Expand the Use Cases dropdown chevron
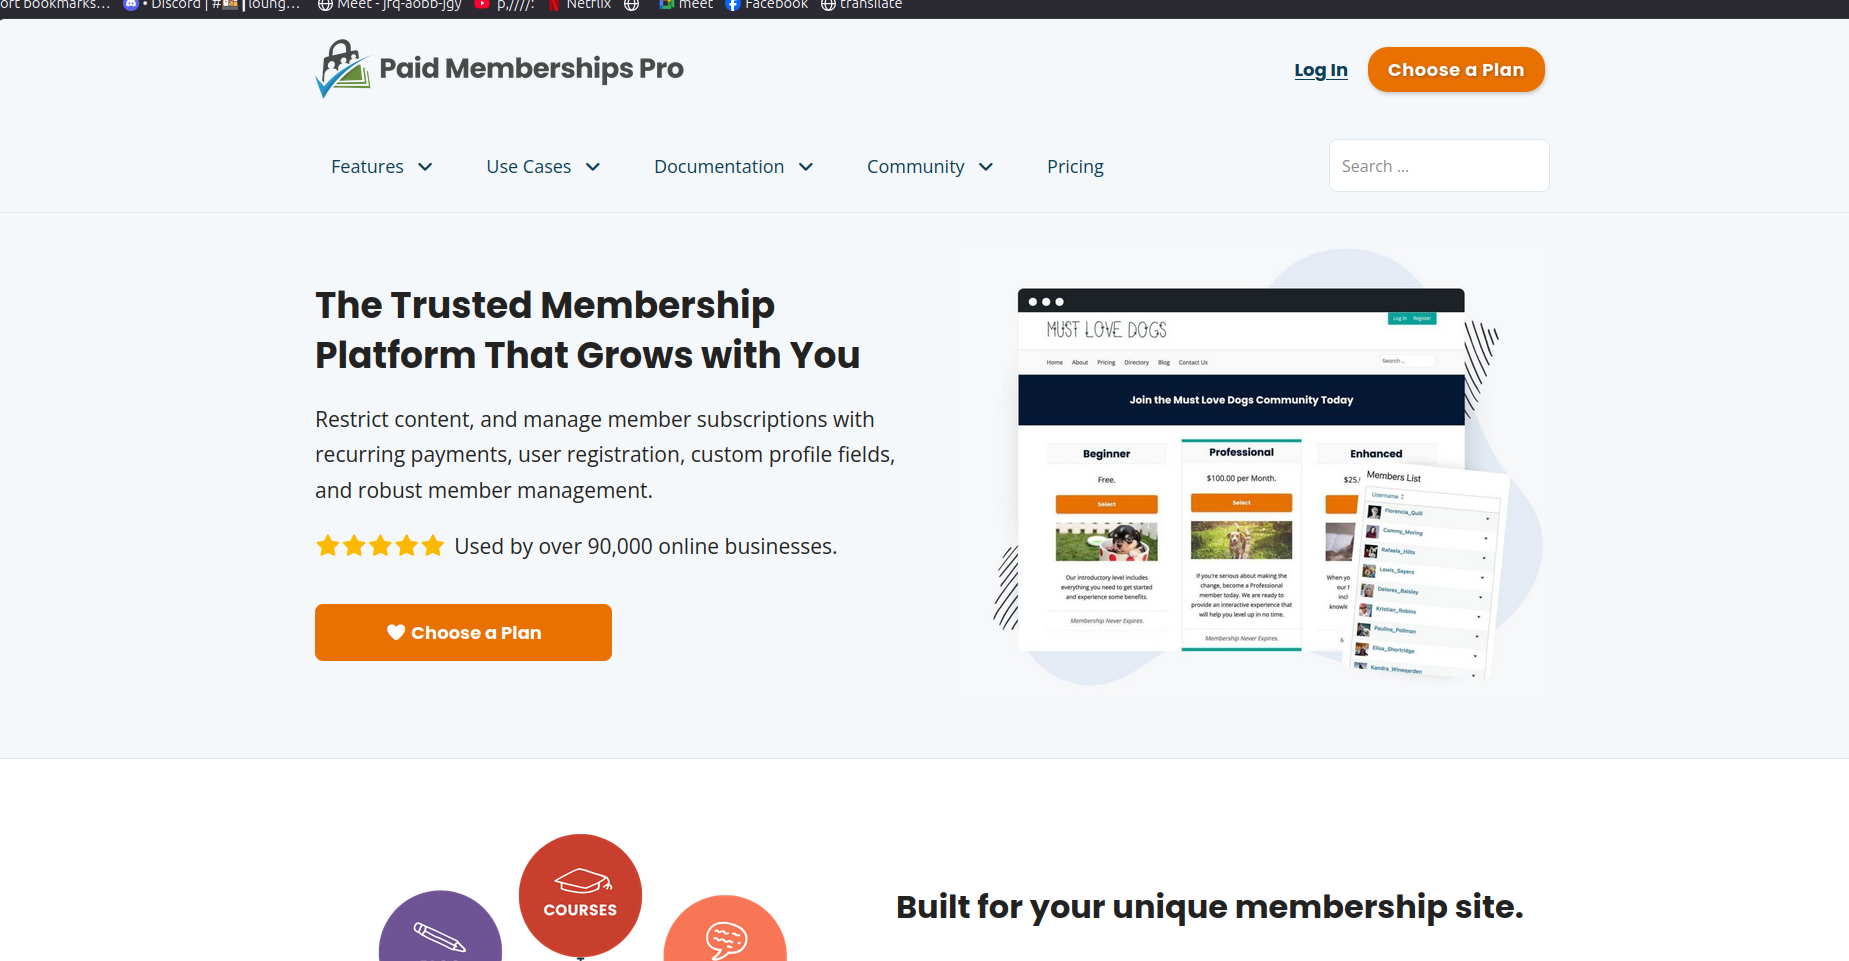This screenshot has width=1849, height=961. point(593,167)
